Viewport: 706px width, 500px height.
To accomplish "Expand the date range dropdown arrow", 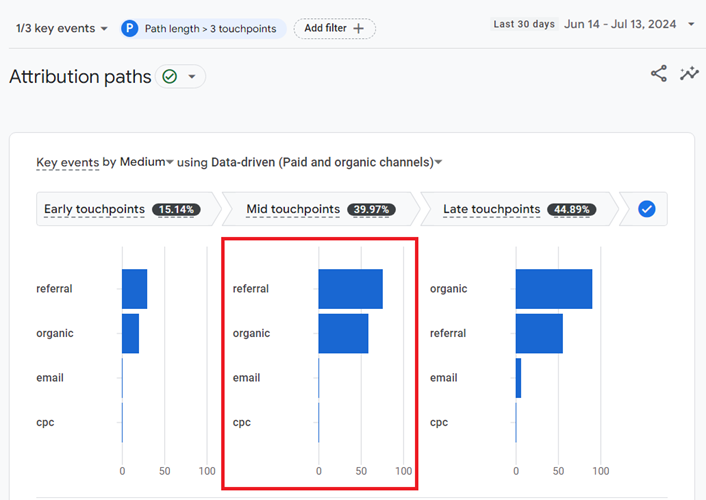I will (691, 24).
